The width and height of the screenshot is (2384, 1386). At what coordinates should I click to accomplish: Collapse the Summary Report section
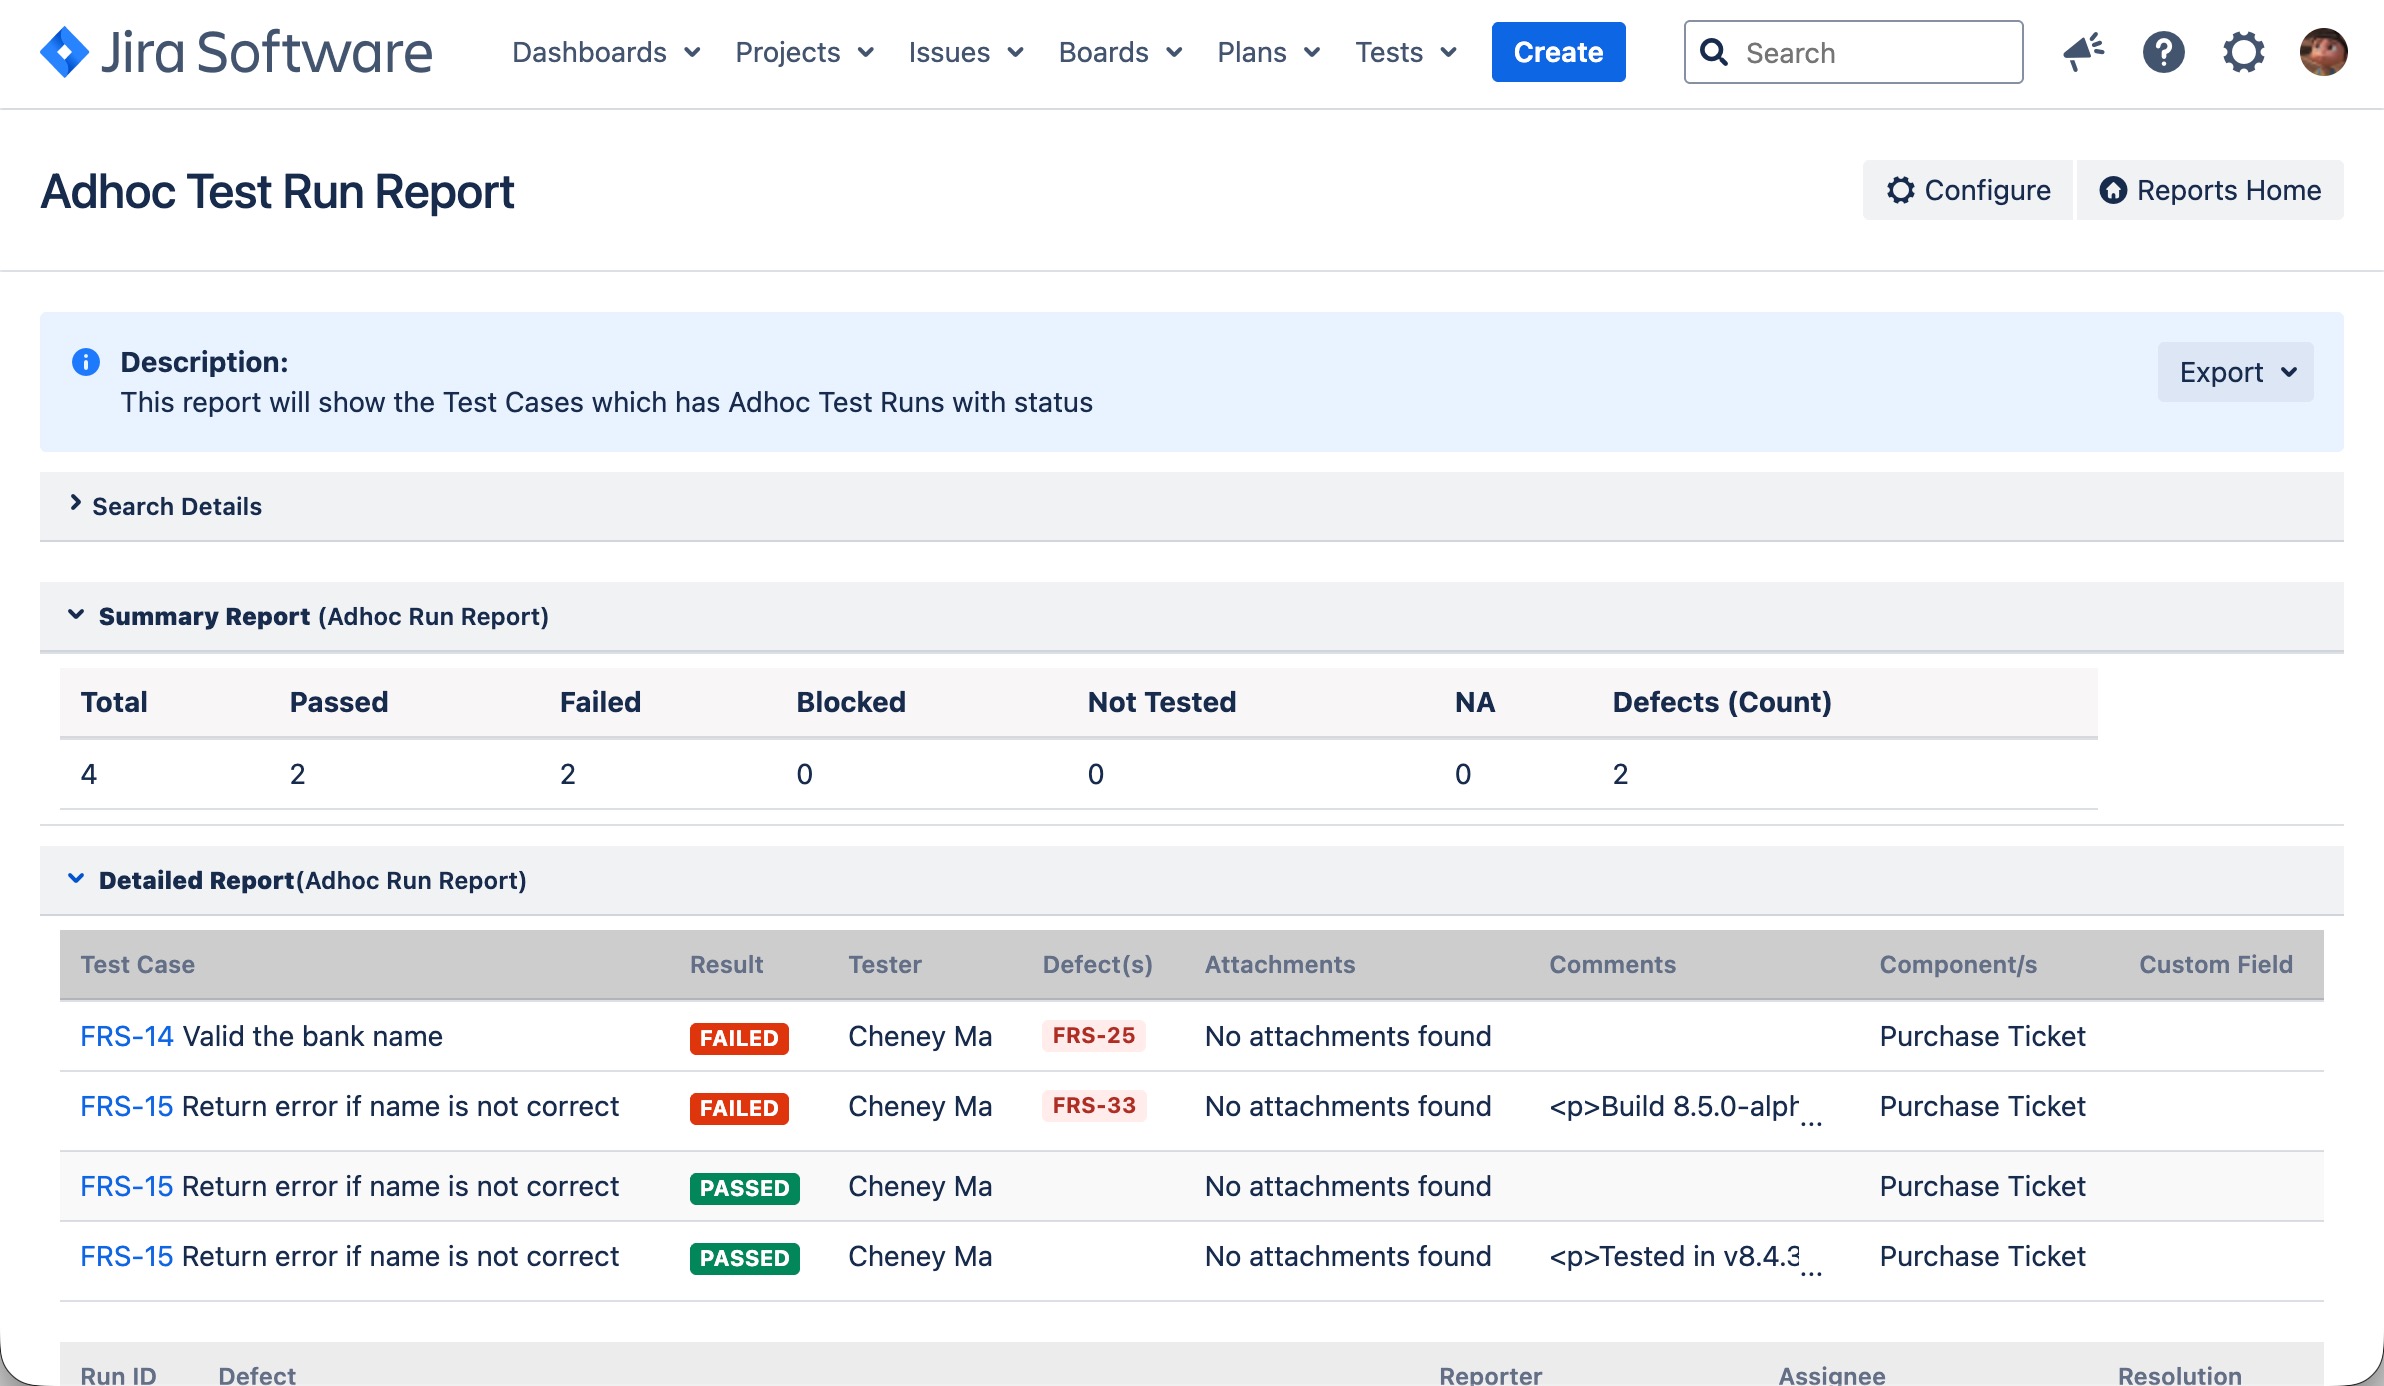(76, 615)
